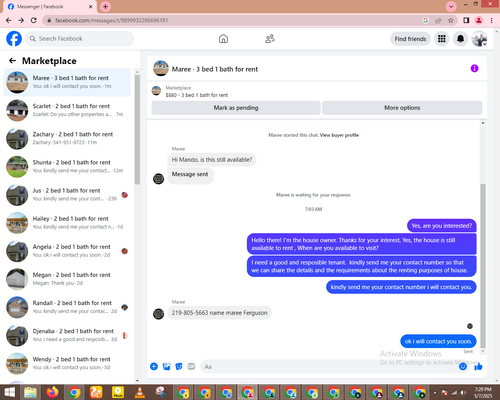This screenshot has height=400, width=500.
Task: Choose a sticker icon in composer
Action: (179, 366)
